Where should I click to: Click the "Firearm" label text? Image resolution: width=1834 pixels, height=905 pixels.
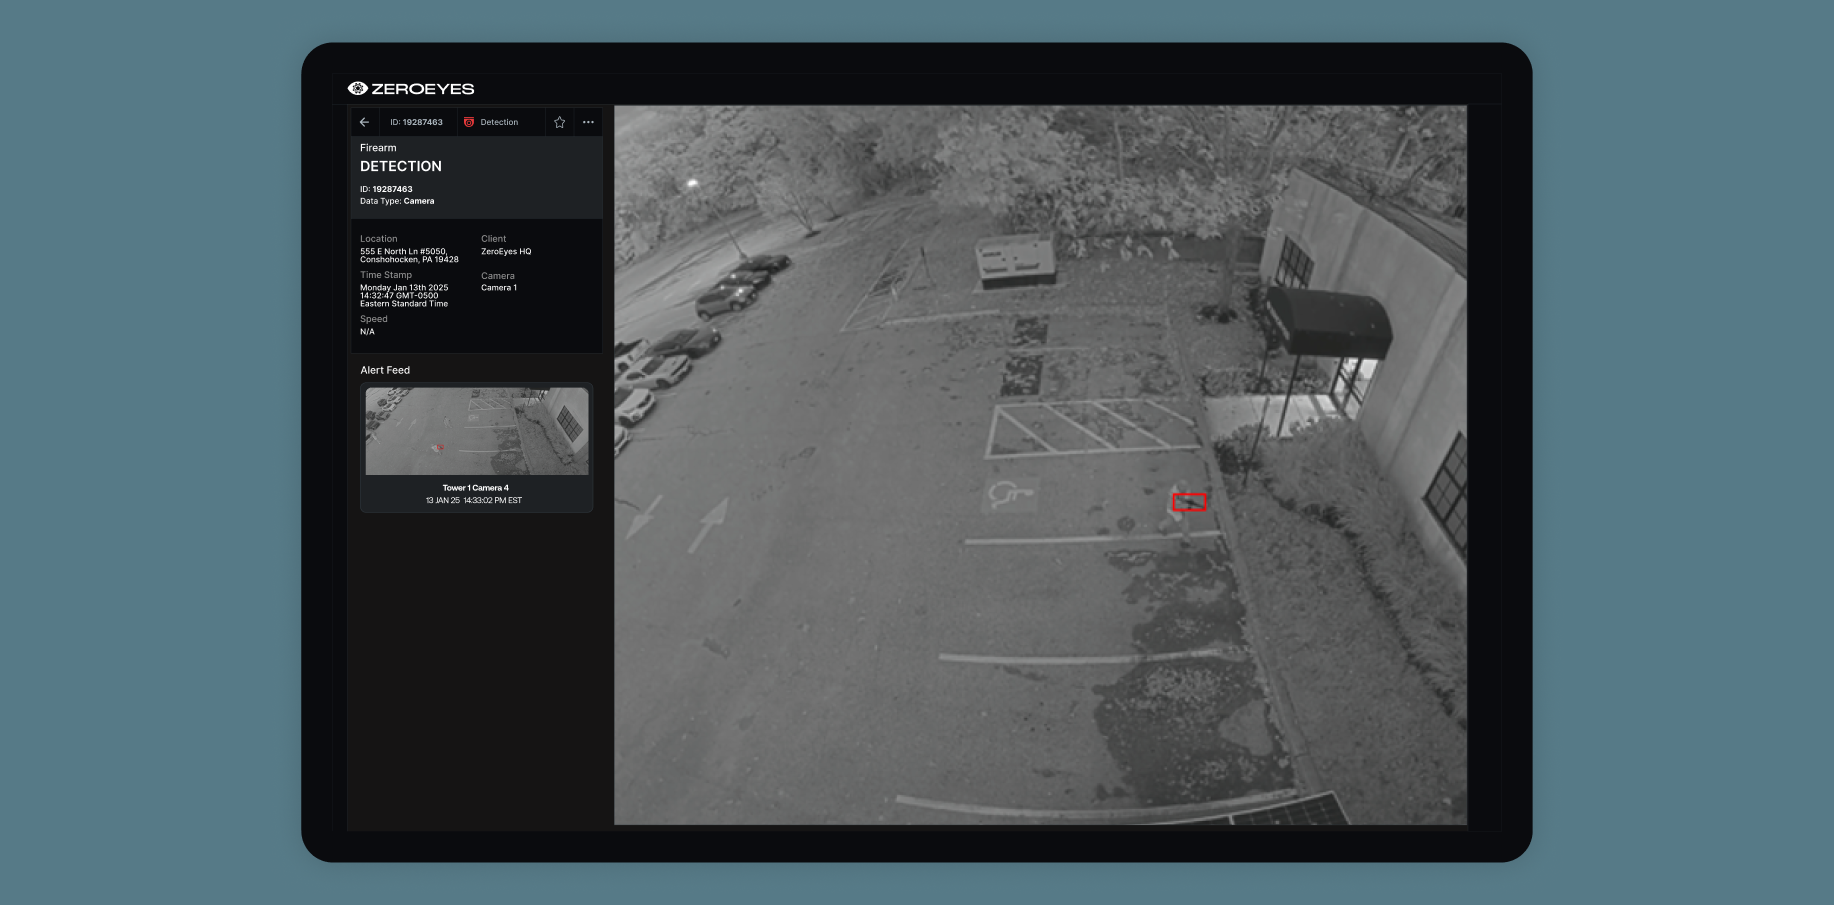click(x=378, y=148)
